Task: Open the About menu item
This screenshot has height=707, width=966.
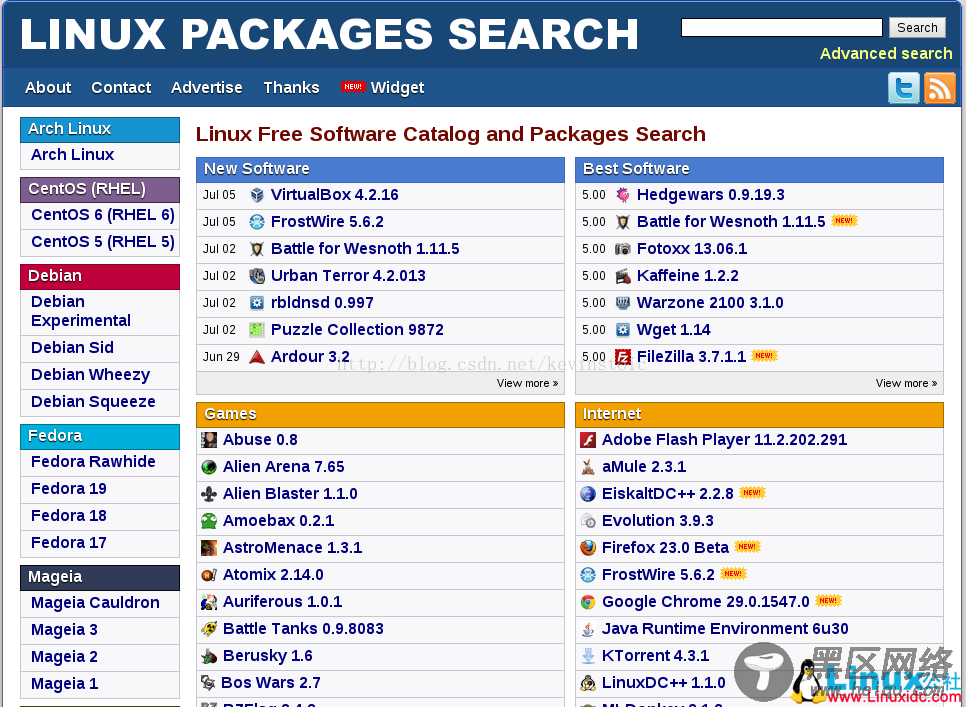Action: 48,87
